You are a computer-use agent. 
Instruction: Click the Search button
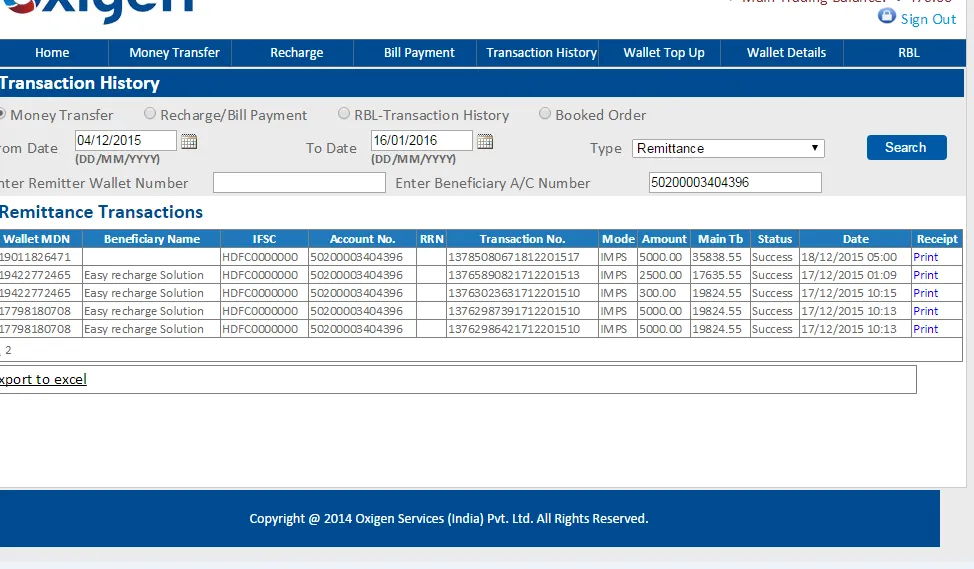906,147
